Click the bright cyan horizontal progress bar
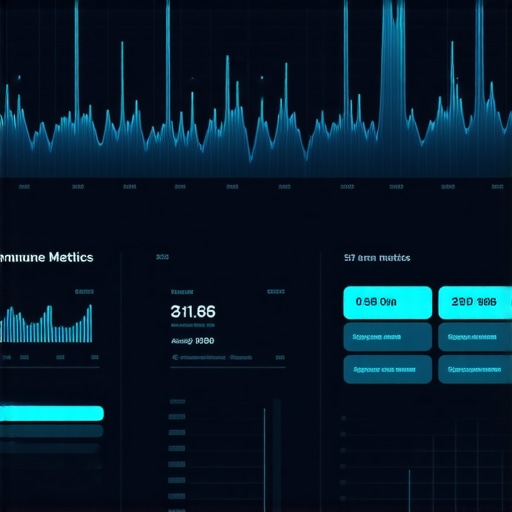 click(52, 413)
